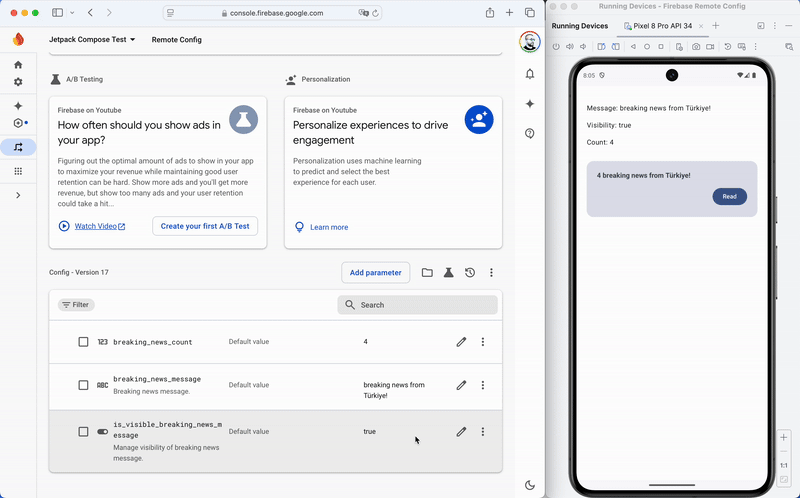800x498 pixels.
Task: Open Jetpack Compose Test project dropdown
Action: coord(92,39)
